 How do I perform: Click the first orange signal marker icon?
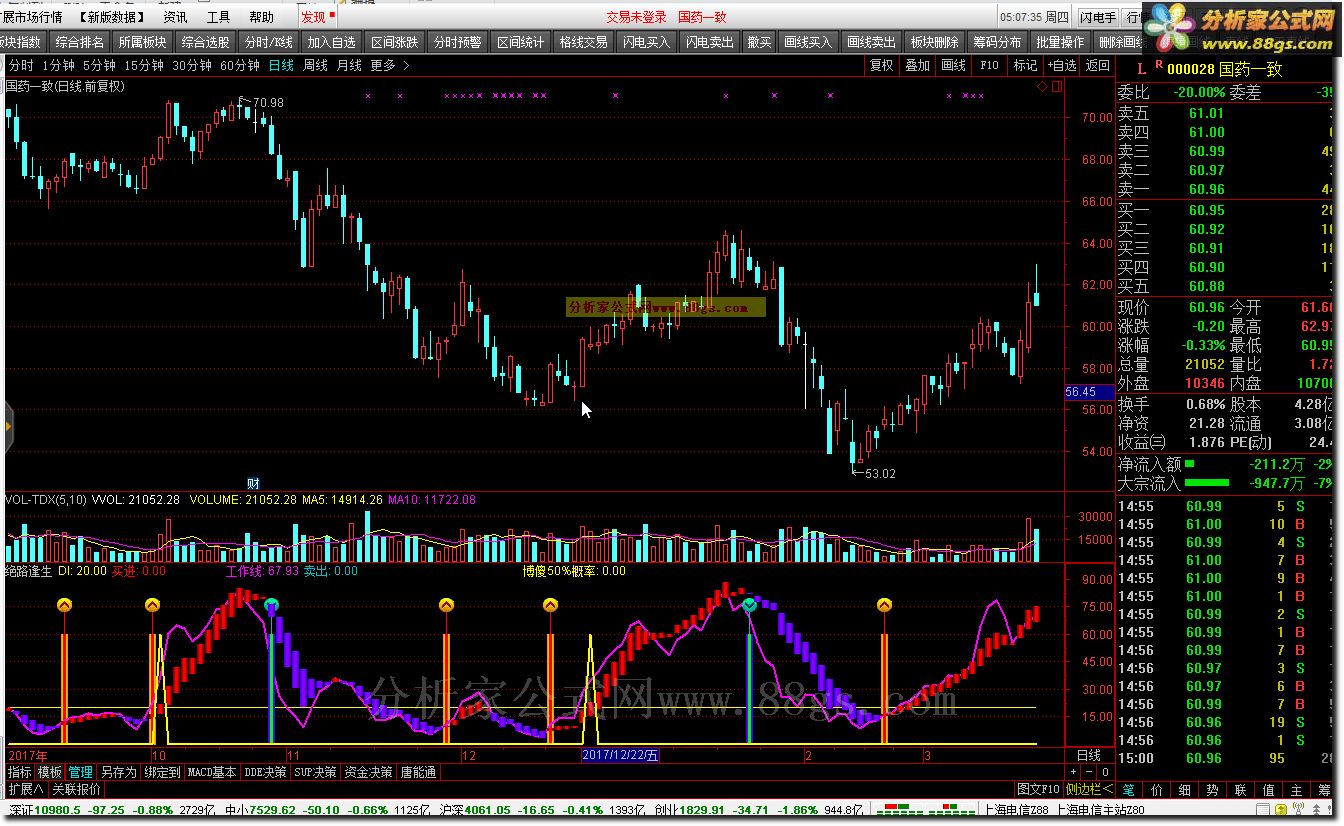click(64, 604)
